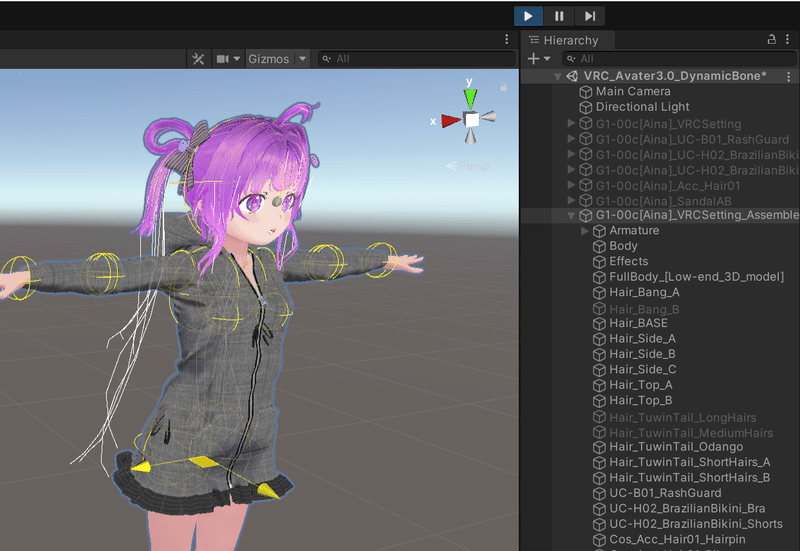Collapse the VRC_Avater3.0_DynamicBone scene

558,77
